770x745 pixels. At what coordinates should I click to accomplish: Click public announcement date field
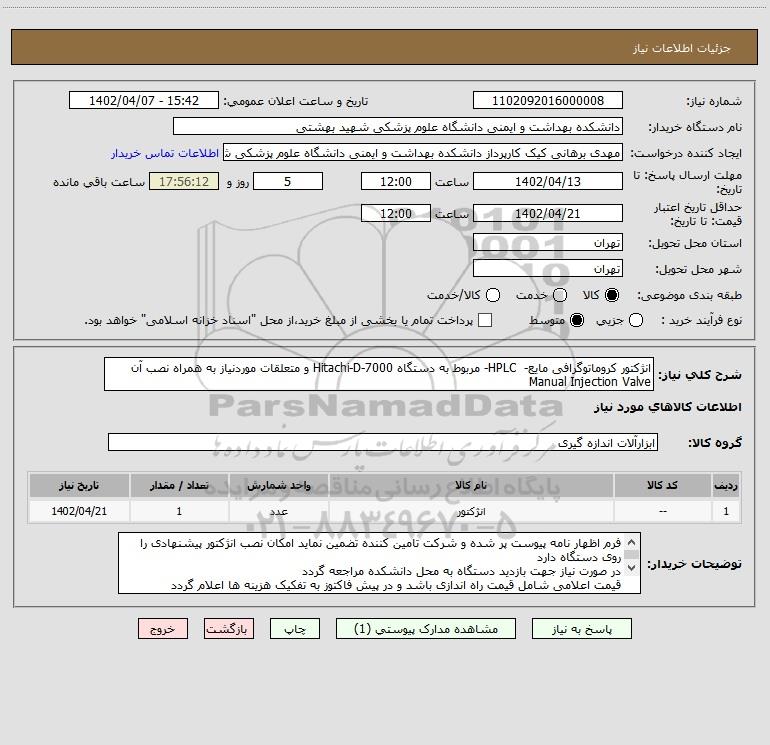coord(144,101)
